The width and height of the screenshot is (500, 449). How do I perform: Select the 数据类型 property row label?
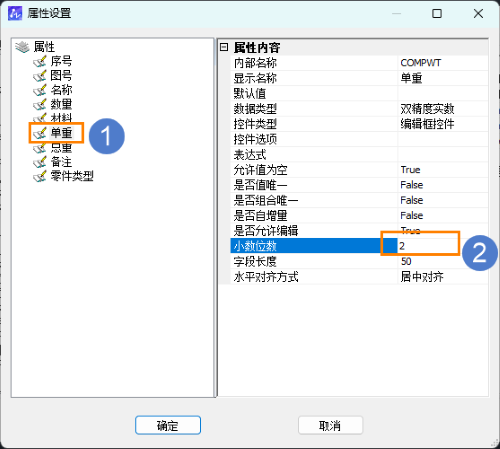point(255,109)
